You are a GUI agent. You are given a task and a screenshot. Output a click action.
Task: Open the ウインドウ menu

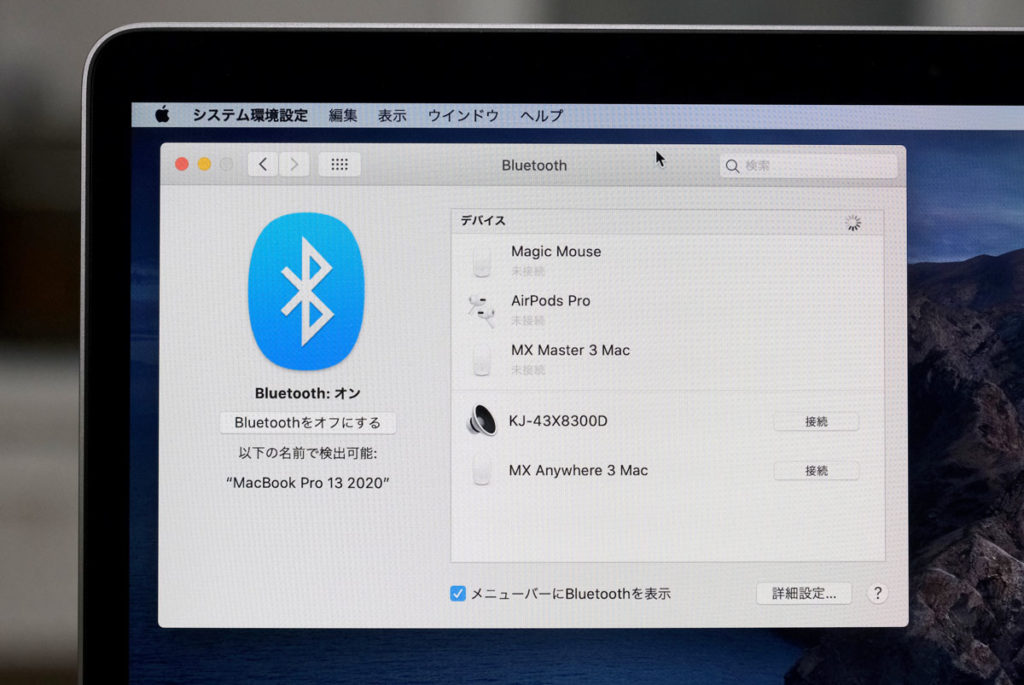coord(463,116)
